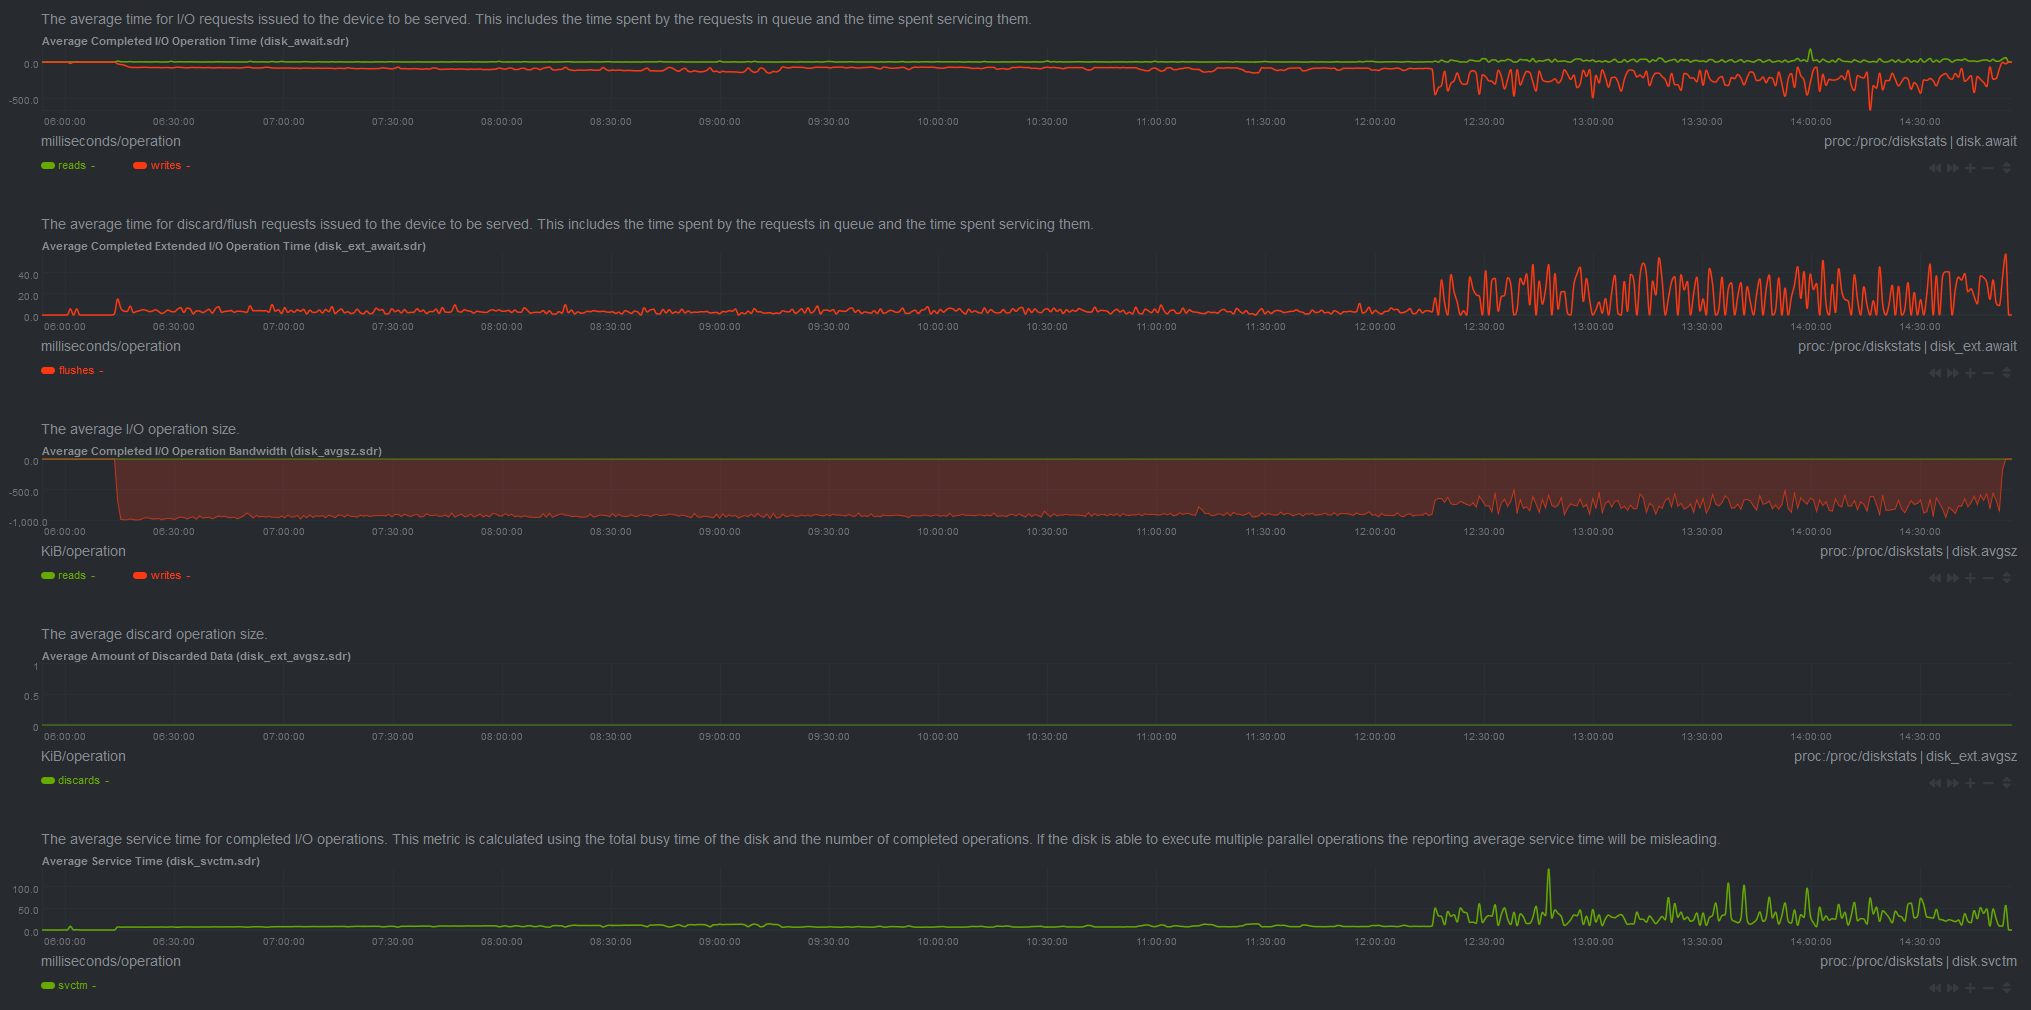Click 'milliseconds/operation' unit under the disk.await chart

(111, 142)
